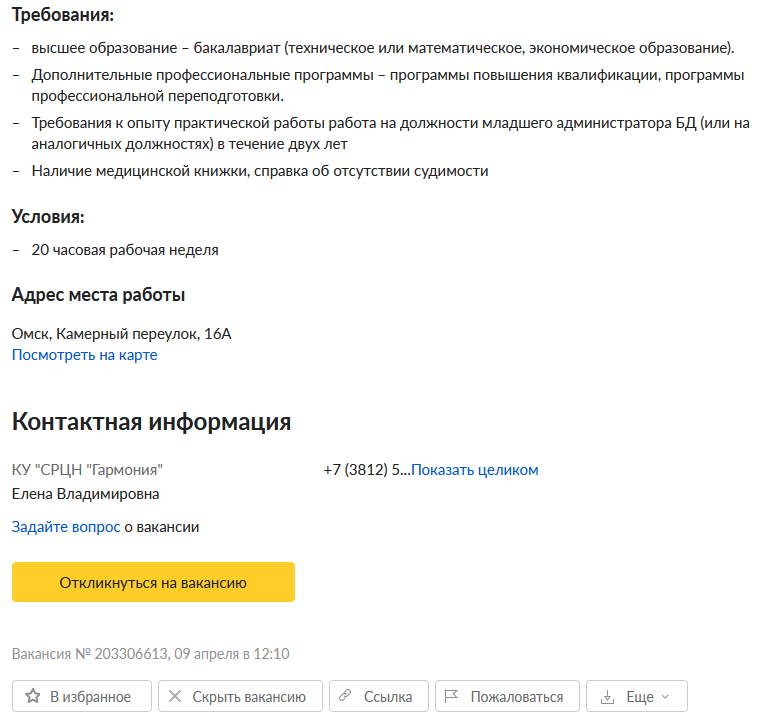Expand the Еще dropdown chevron
Image resolution: width=763 pixels, height=724 pixels.
666,697
